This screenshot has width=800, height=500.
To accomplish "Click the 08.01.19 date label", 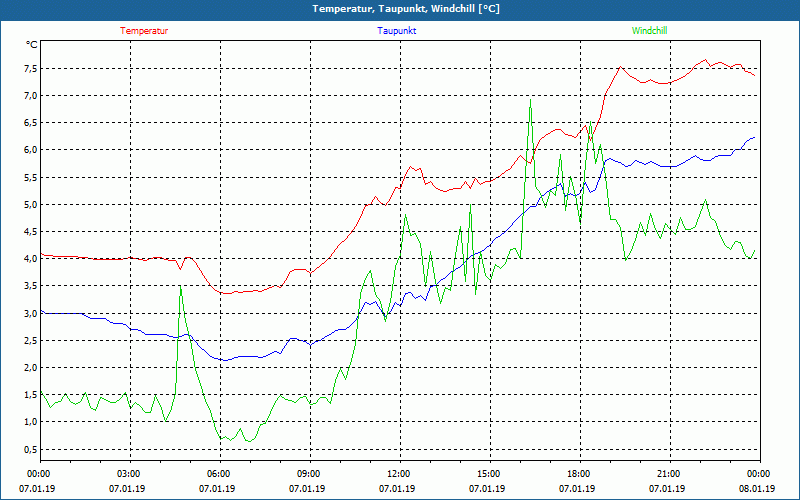I will pyautogui.click(x=757, y=489).
